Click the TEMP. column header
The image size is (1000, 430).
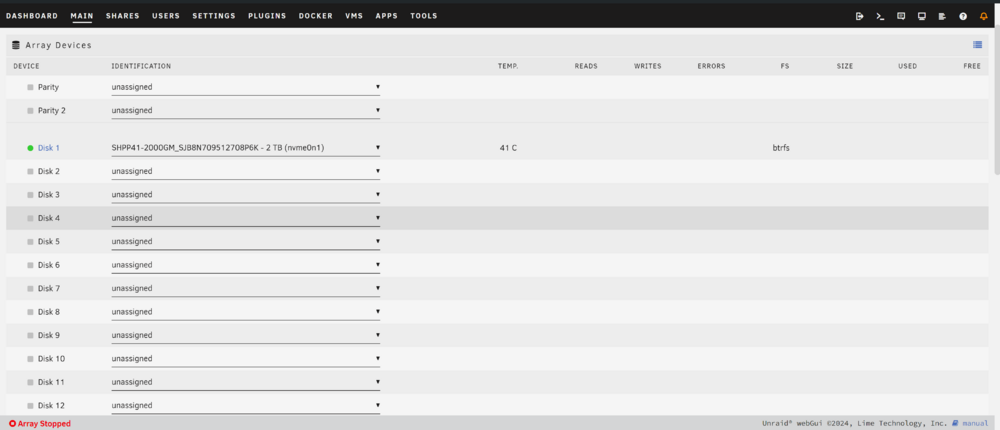pos(508,66)
